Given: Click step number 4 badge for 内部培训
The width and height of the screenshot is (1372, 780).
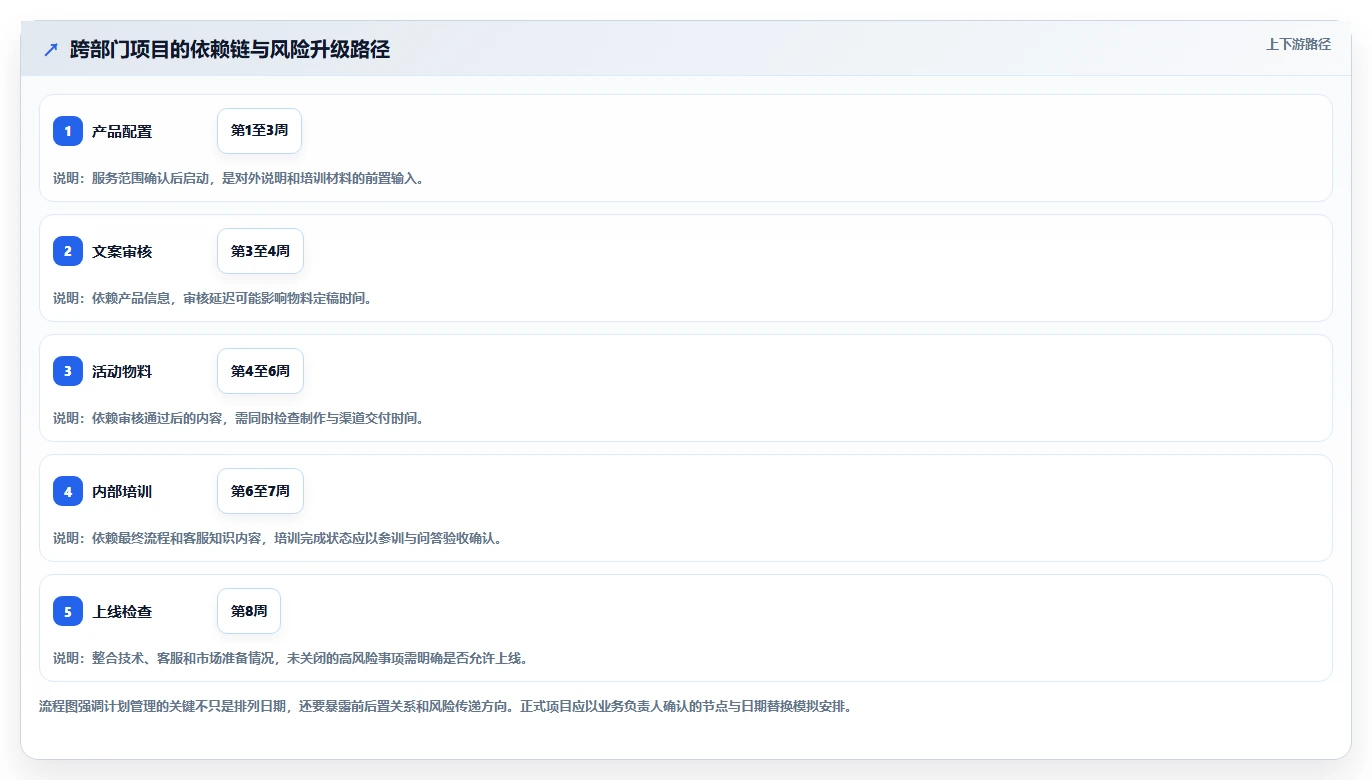Looking at the screenshot, I should coord(68,491).
